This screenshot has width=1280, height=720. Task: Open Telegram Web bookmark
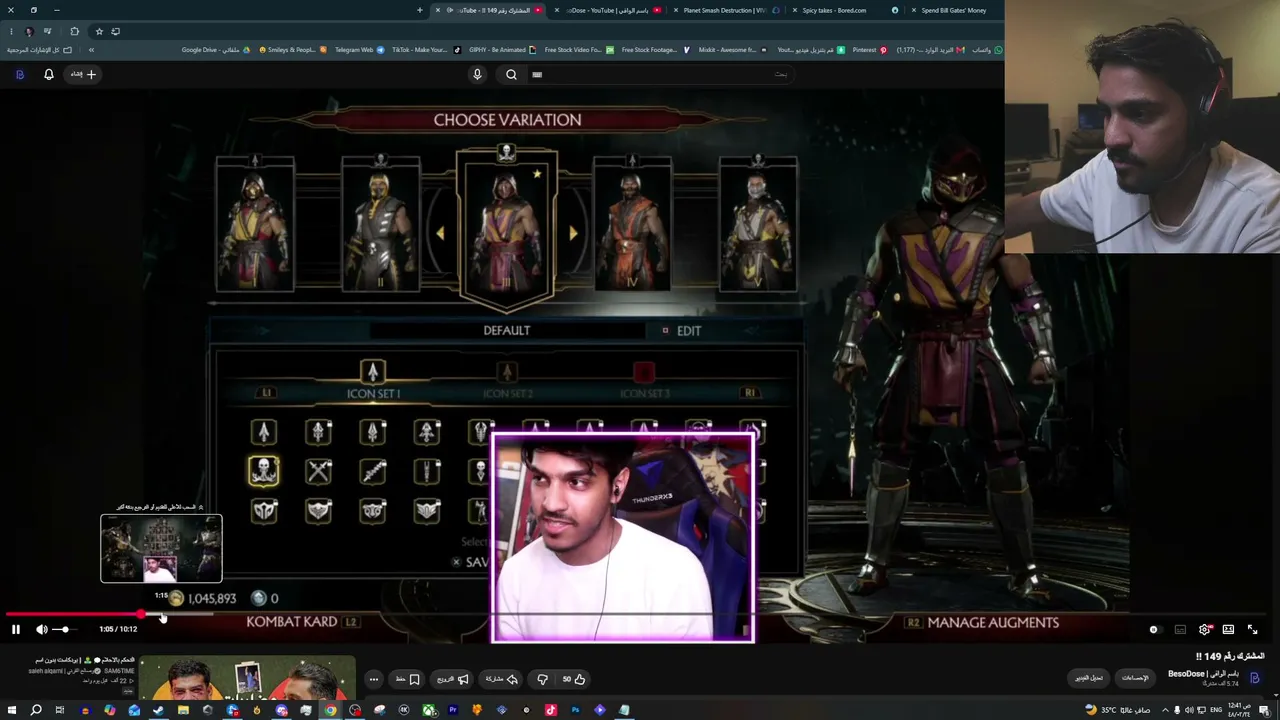[x=358, y=50]
